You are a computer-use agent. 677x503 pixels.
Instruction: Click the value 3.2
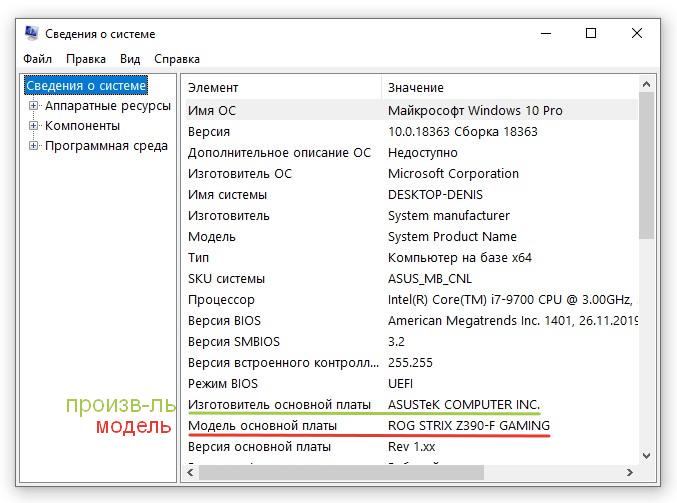(x=396, y=342)
